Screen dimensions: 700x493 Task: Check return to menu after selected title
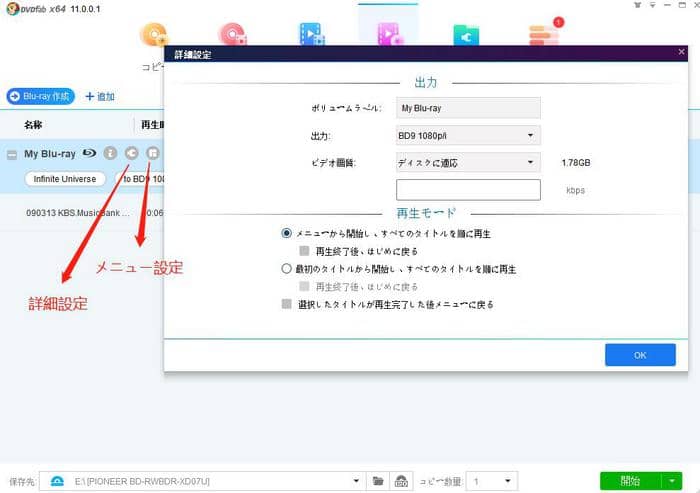pos(288,304)
